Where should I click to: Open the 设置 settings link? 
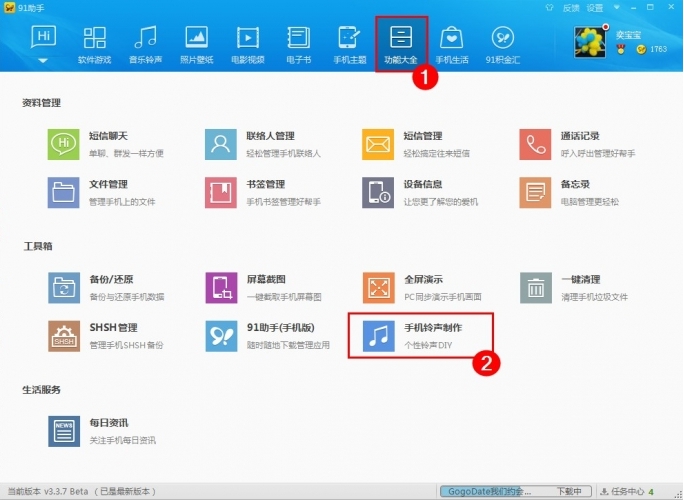click(595, 8)
